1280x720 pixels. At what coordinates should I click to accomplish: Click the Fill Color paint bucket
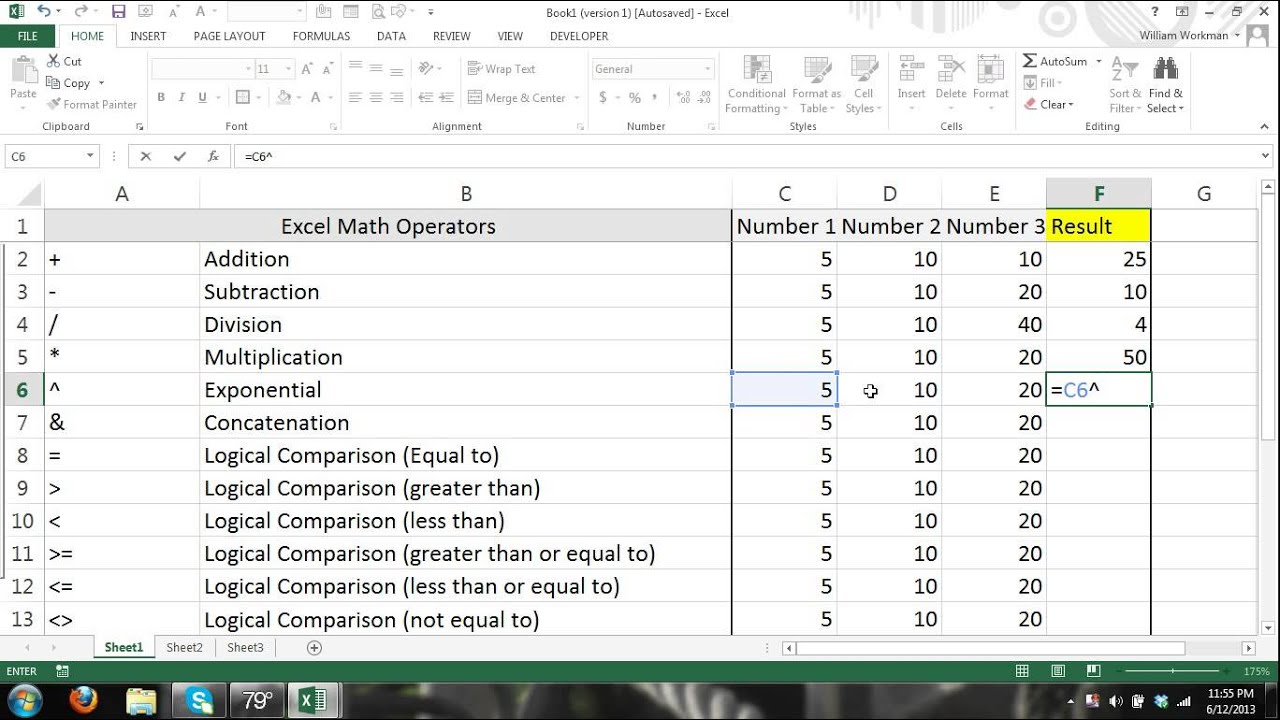click(x=284, y=98)
